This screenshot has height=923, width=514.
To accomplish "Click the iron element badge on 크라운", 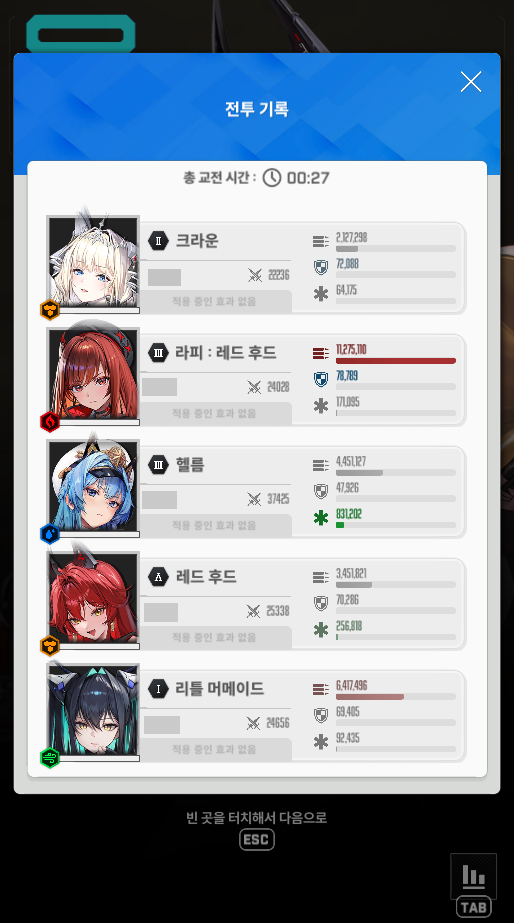I will point(49,310).
